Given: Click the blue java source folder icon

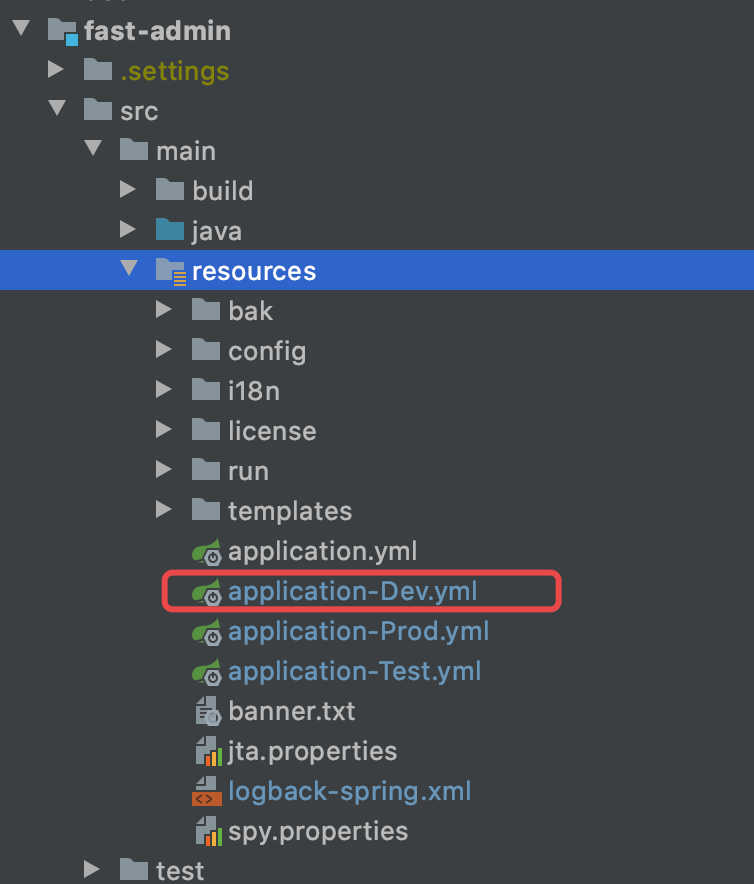Looking at the screenshot, I should click(x=170, y=231).
